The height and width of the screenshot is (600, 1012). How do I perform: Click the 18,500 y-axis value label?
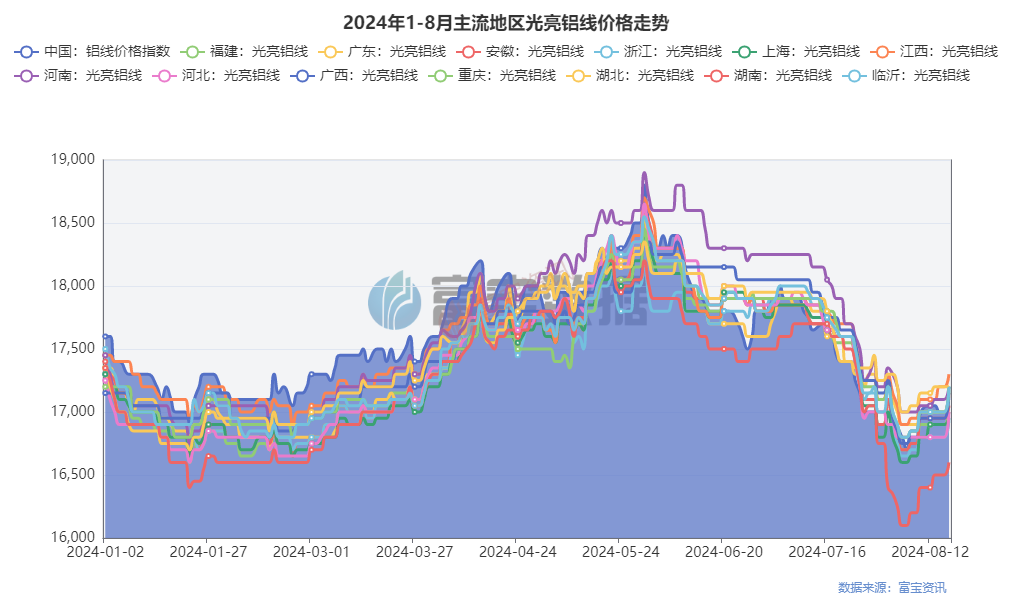tap(71, 223)
